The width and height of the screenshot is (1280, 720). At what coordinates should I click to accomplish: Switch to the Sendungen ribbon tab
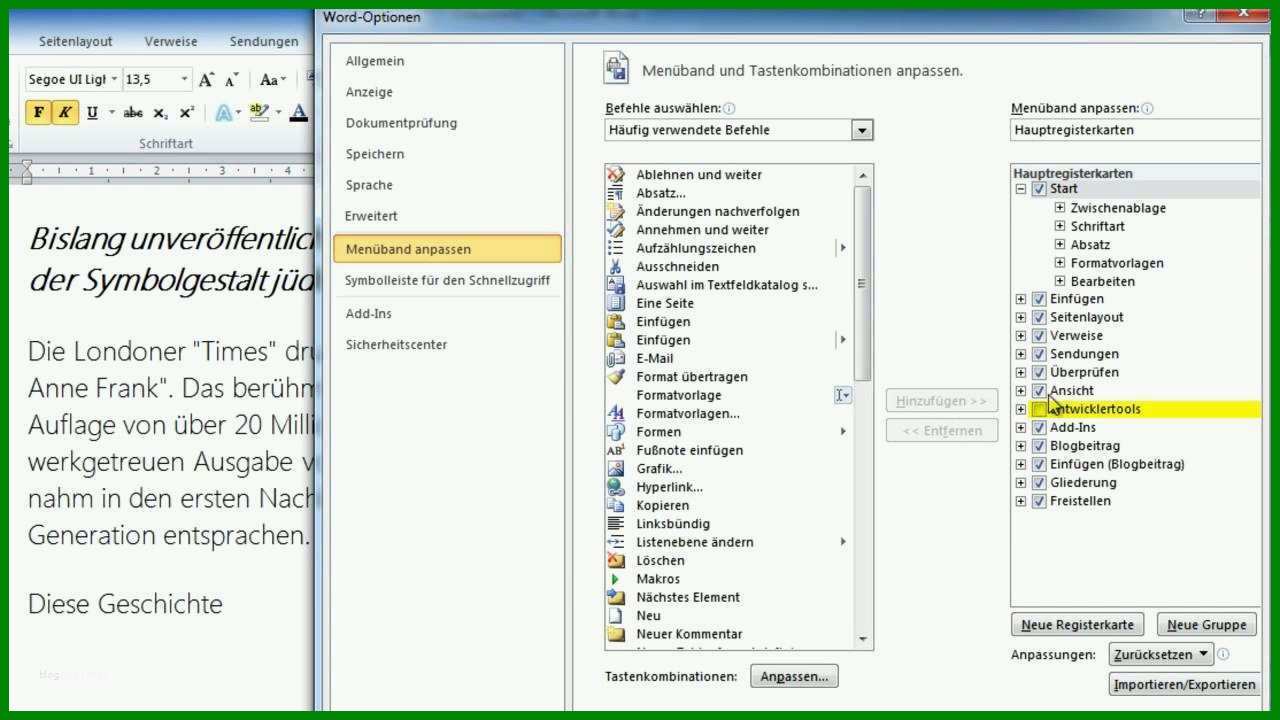(x=264, y=42)
